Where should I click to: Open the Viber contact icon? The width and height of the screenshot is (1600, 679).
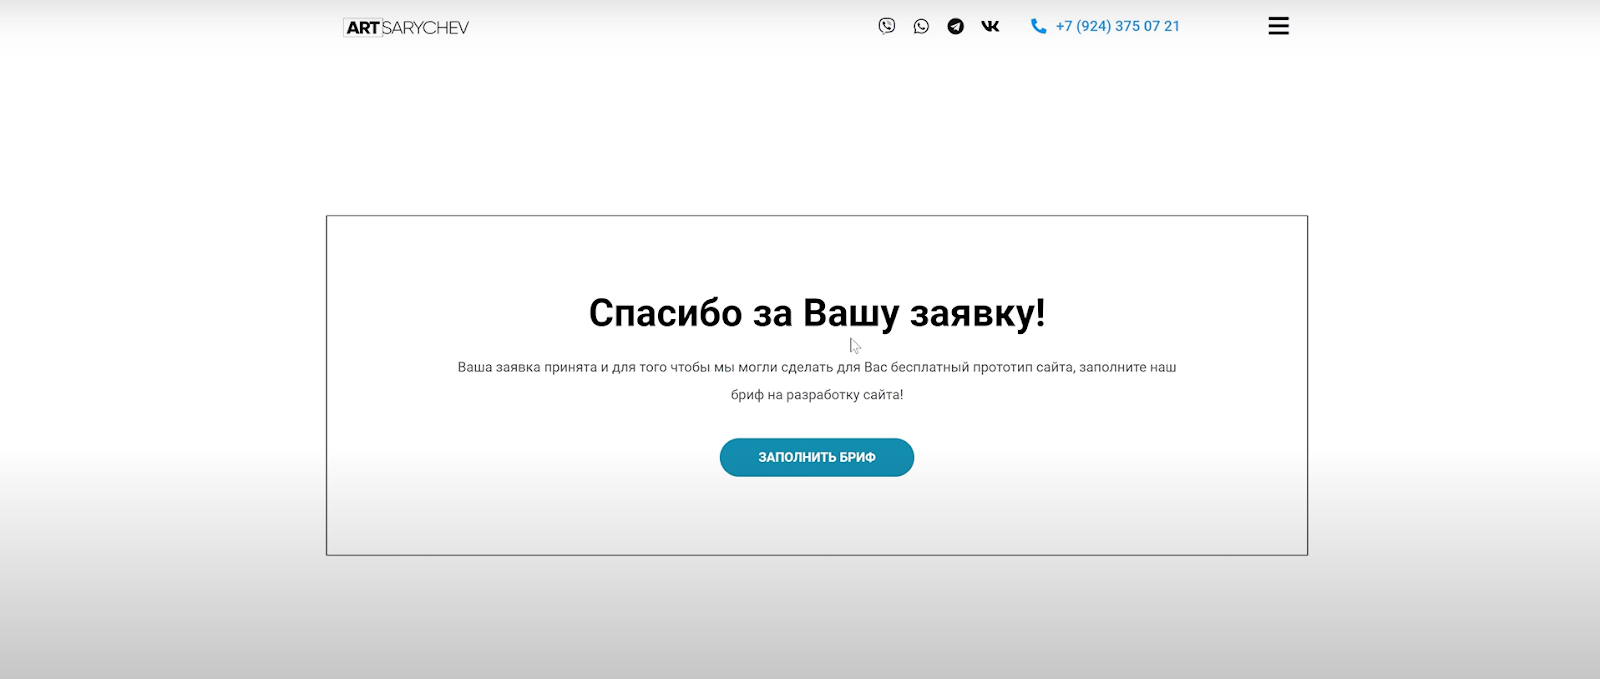click(x=886, y=26)
